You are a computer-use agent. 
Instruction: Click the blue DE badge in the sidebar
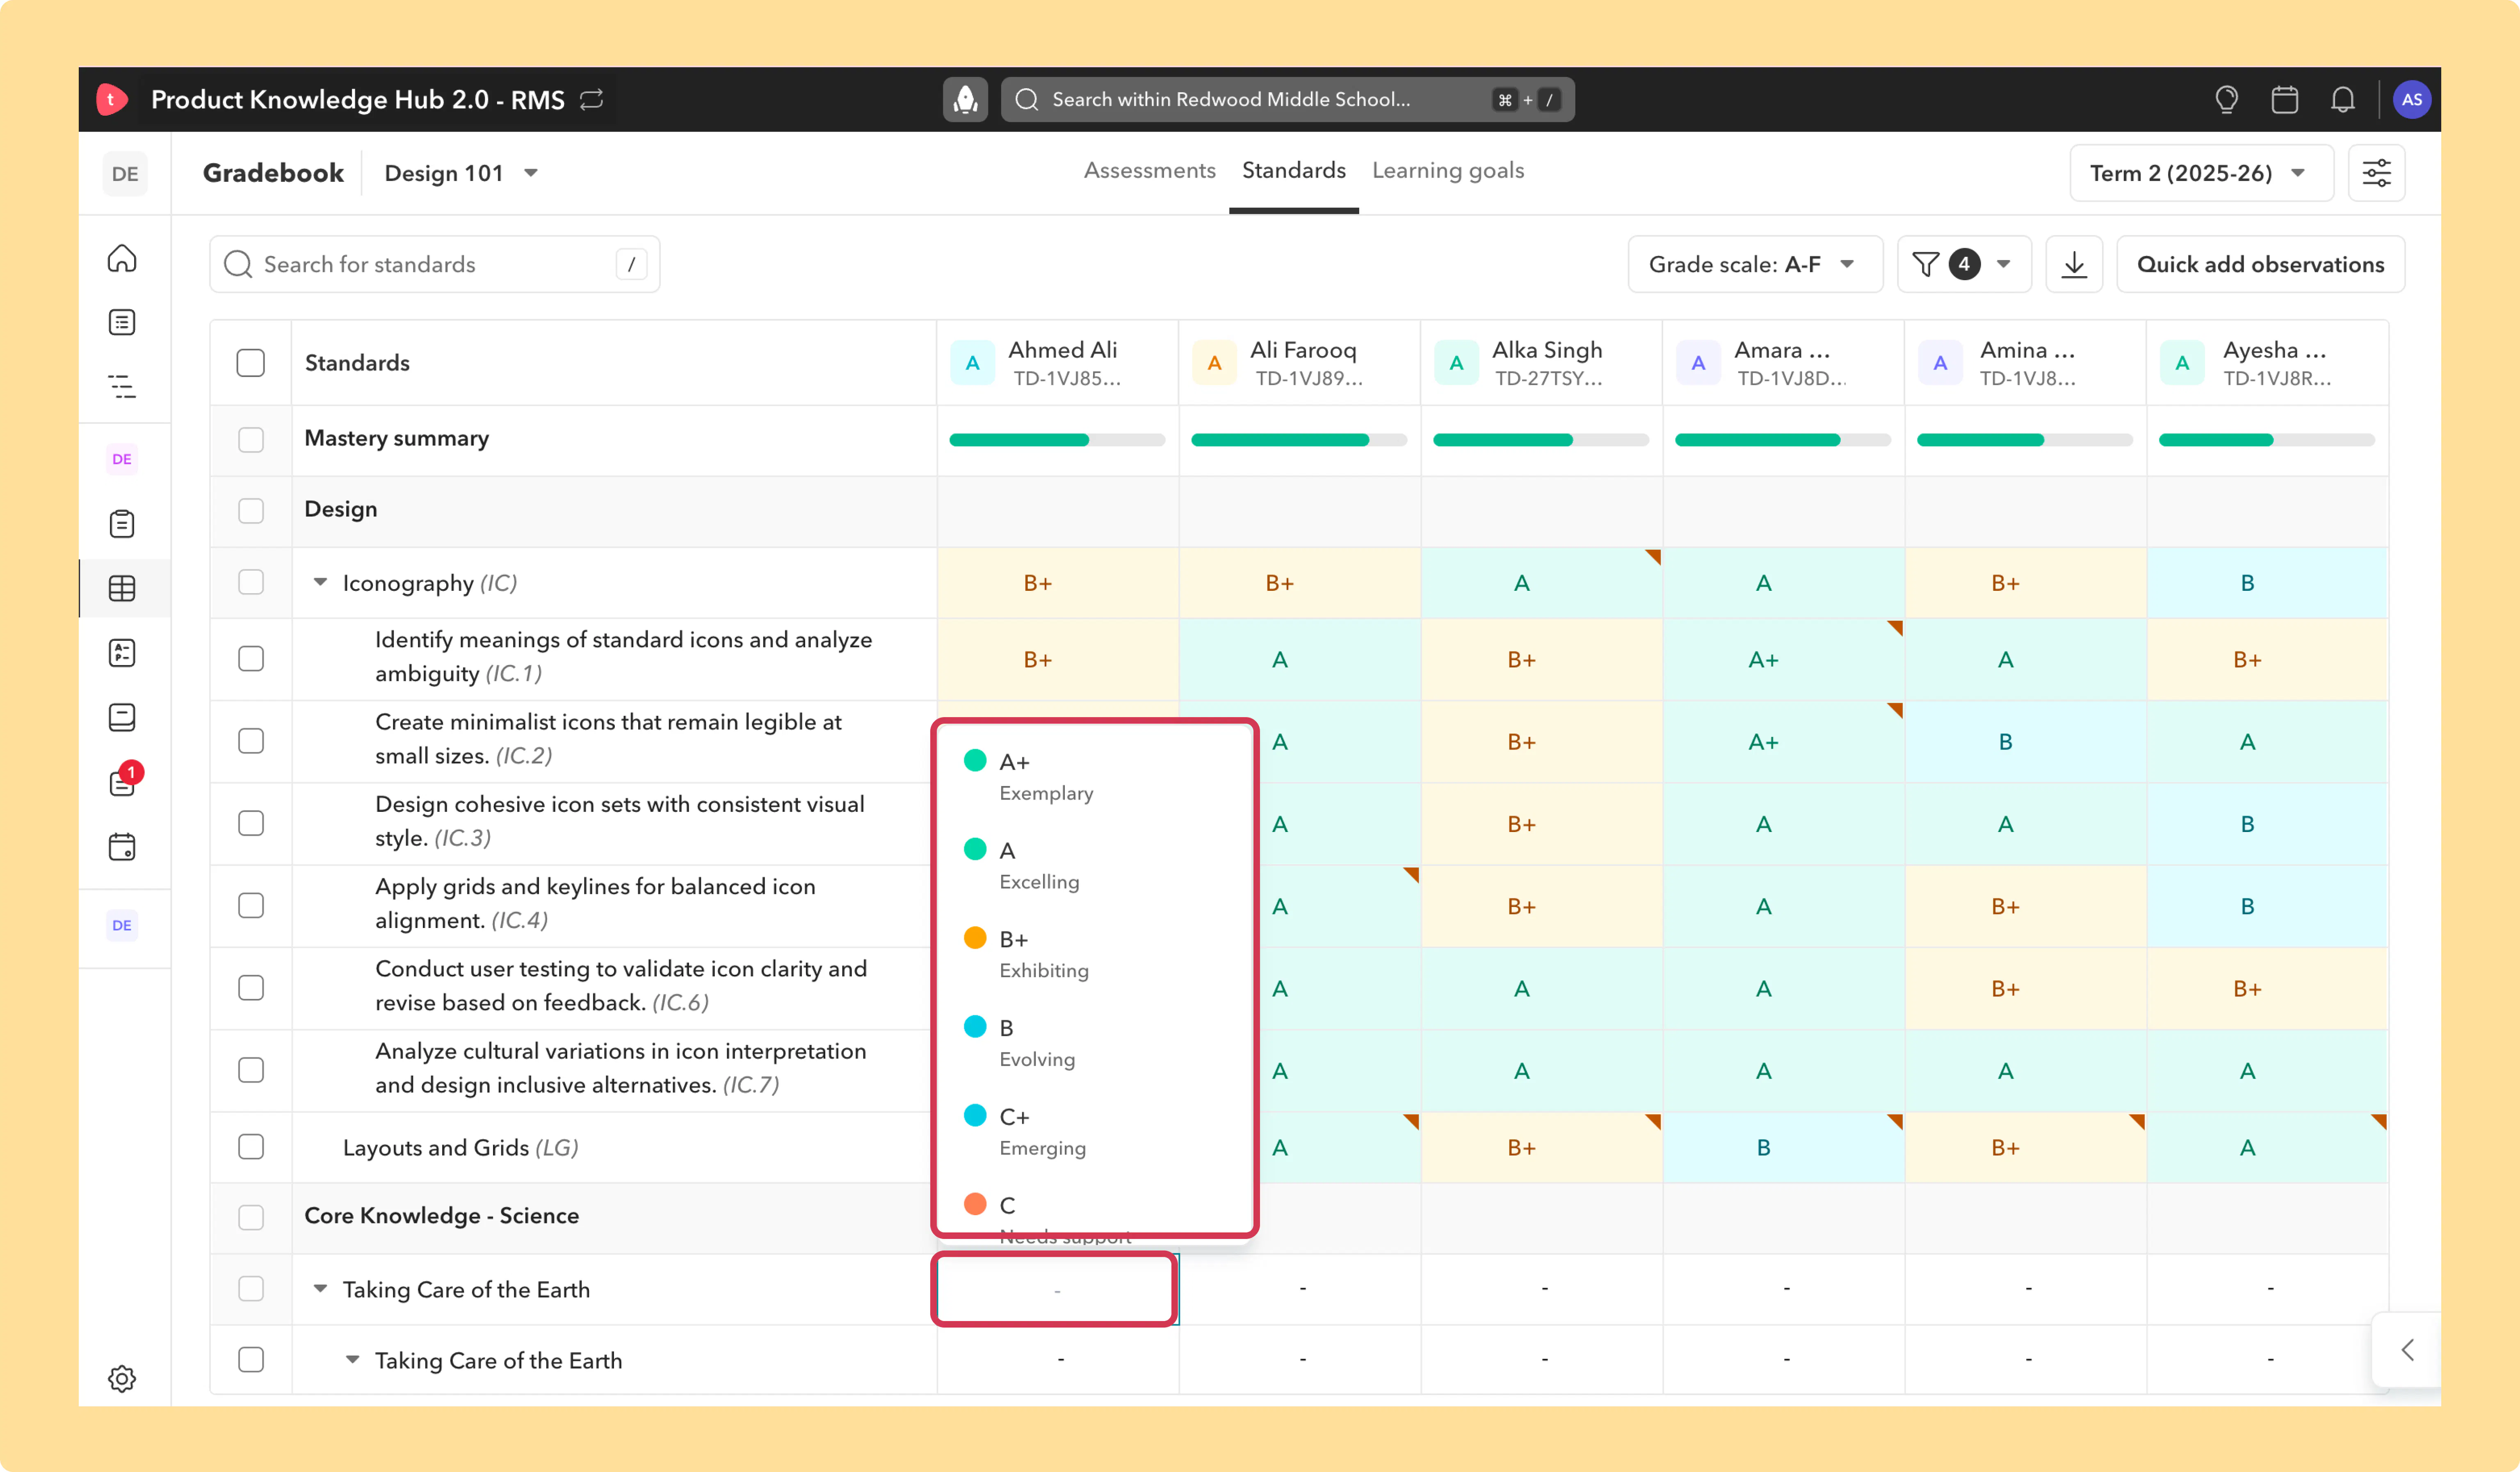click(x=122, y=925)
